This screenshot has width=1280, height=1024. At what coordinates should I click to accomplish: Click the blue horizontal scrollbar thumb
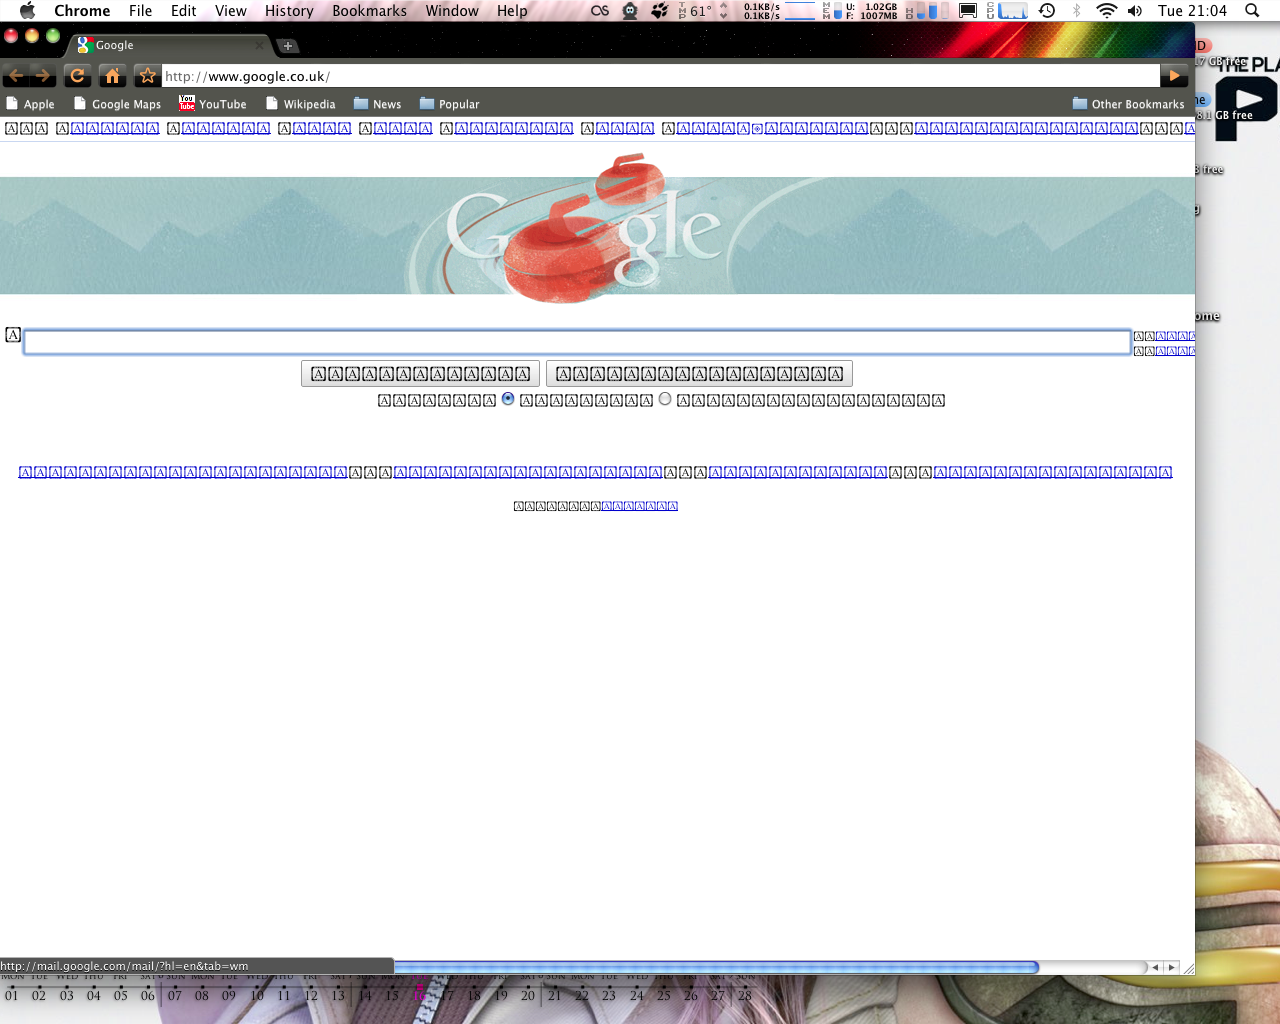[716, 967]
